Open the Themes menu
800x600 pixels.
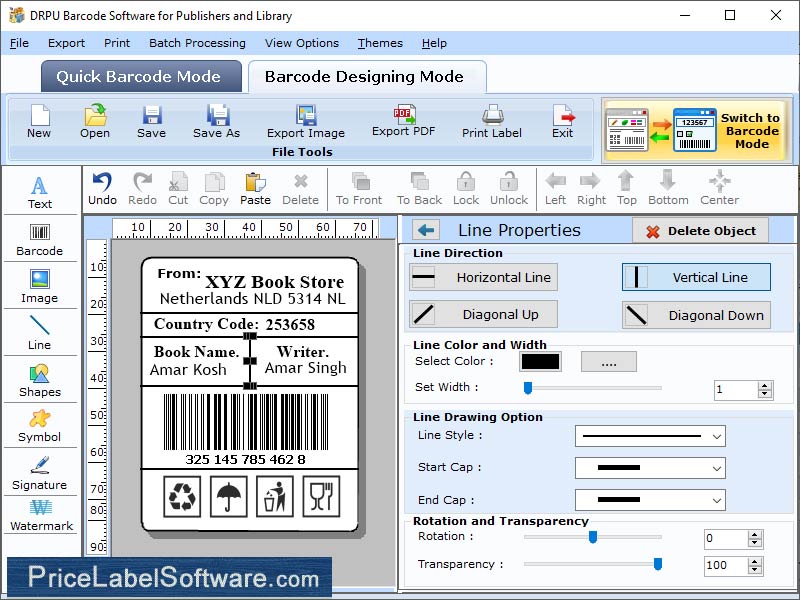pos(380,43)
